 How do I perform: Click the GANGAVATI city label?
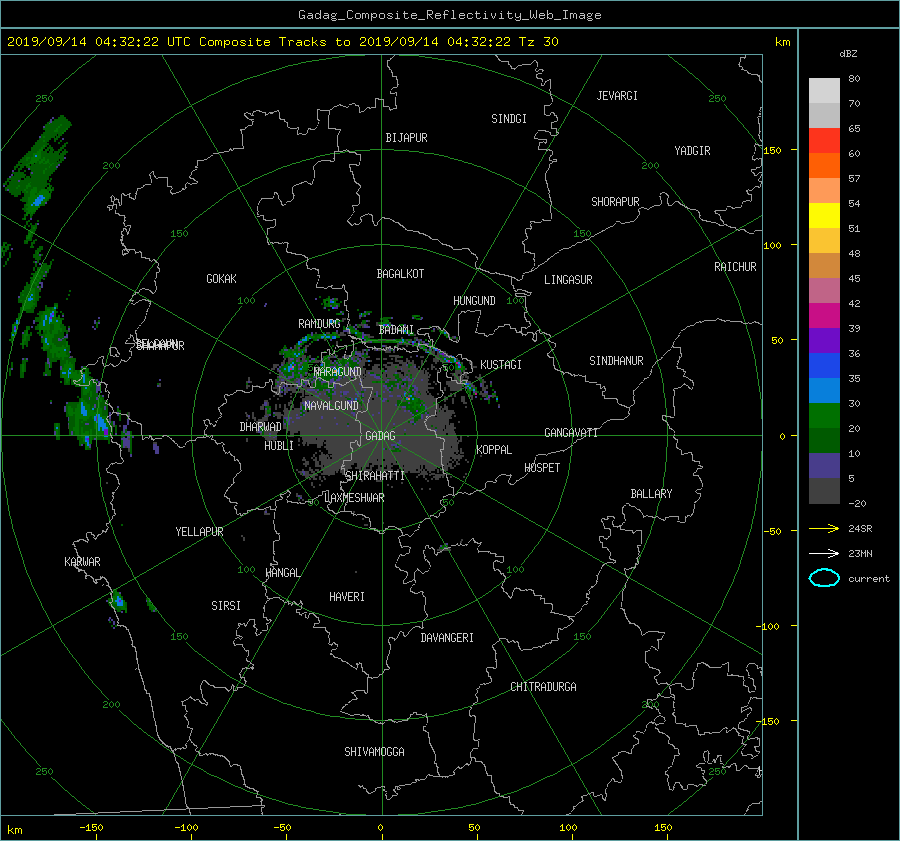[571, 433]
